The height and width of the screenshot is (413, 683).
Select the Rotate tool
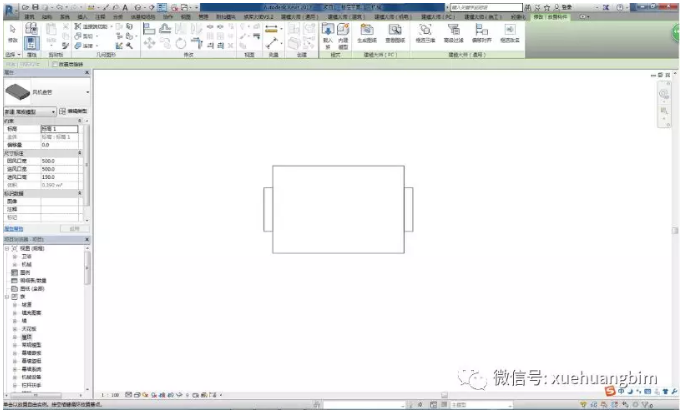[181, 43]
